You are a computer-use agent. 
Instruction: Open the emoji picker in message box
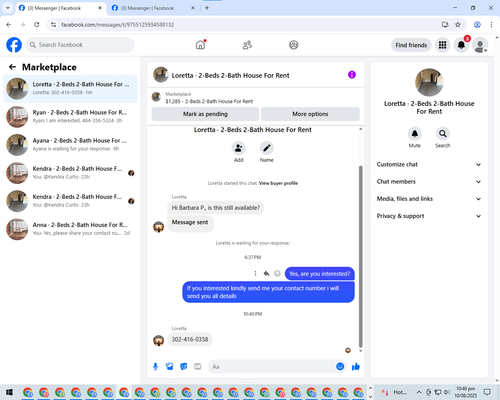[x=340, y=367]
